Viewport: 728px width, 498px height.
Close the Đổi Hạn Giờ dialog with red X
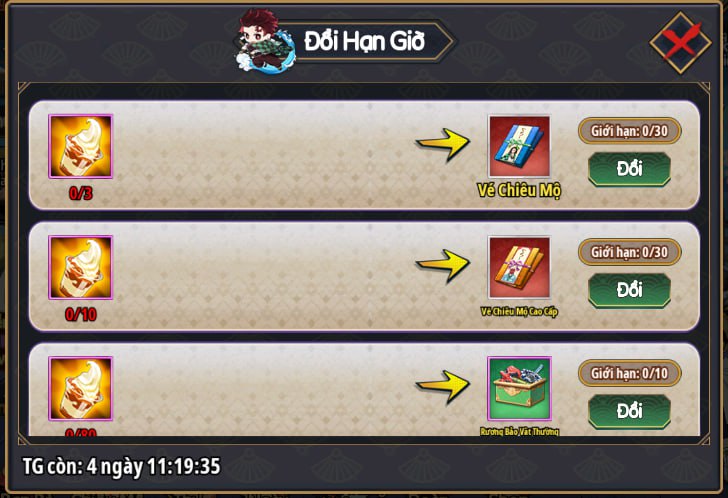(681, 43)
